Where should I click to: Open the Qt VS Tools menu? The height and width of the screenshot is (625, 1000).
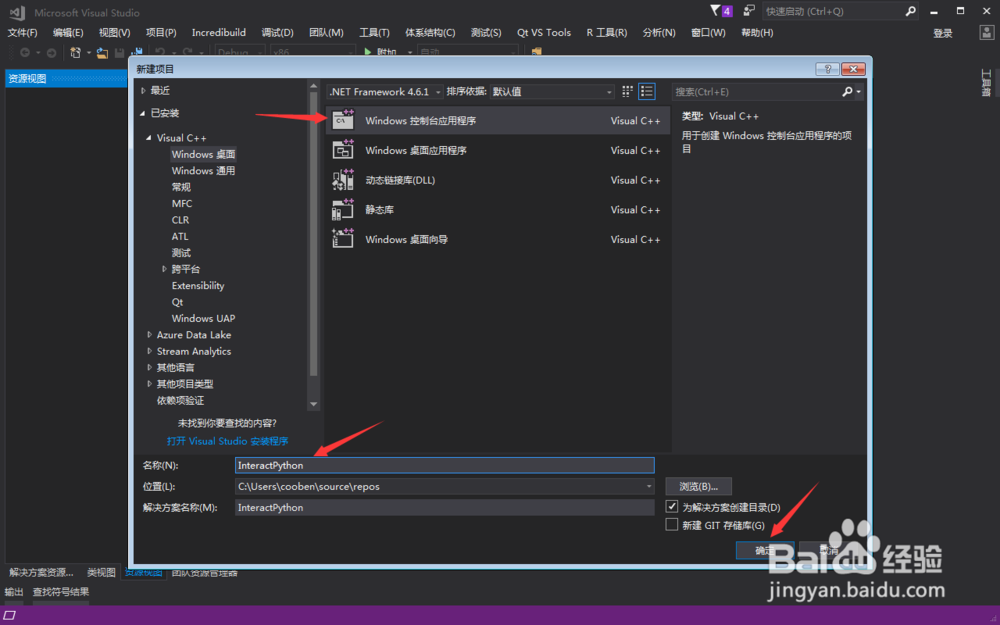(544, 33)
